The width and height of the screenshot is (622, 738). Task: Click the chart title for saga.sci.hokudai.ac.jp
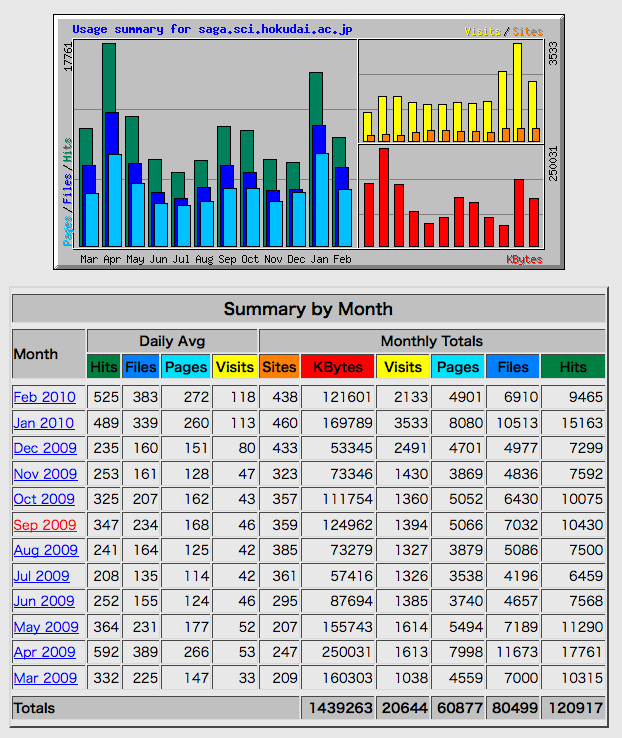tap(212, 29)
